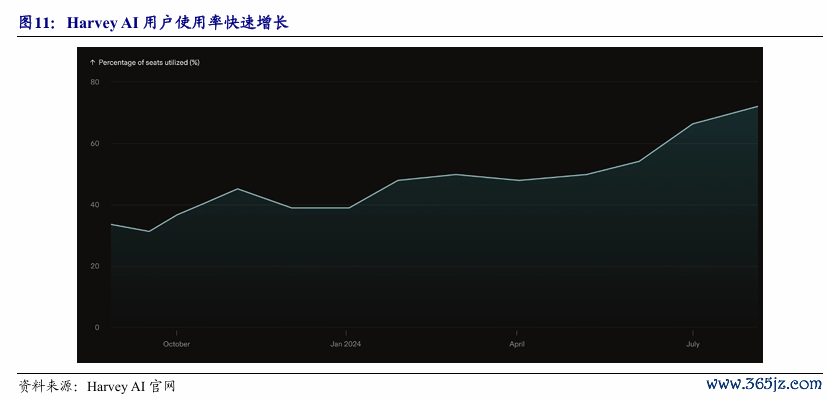Click the www.365jz.com watermark link
Image resolution: width=829 pixels, height=399 pixels.
click(x=764, y=383)
